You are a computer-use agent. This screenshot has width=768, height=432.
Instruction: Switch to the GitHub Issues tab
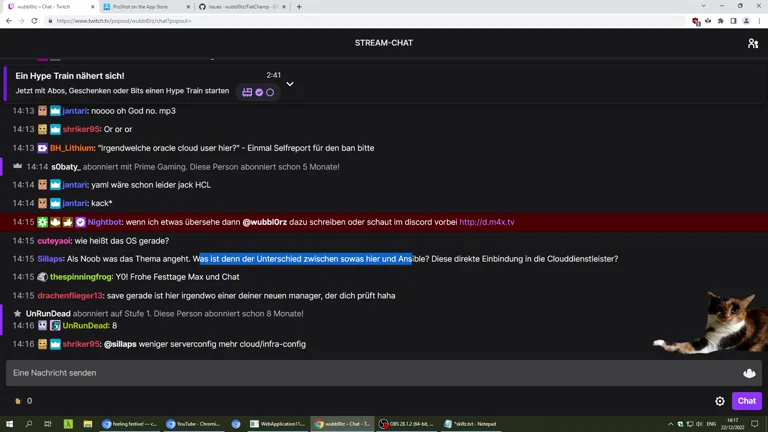pyautogui.click(x=240, y=7)
